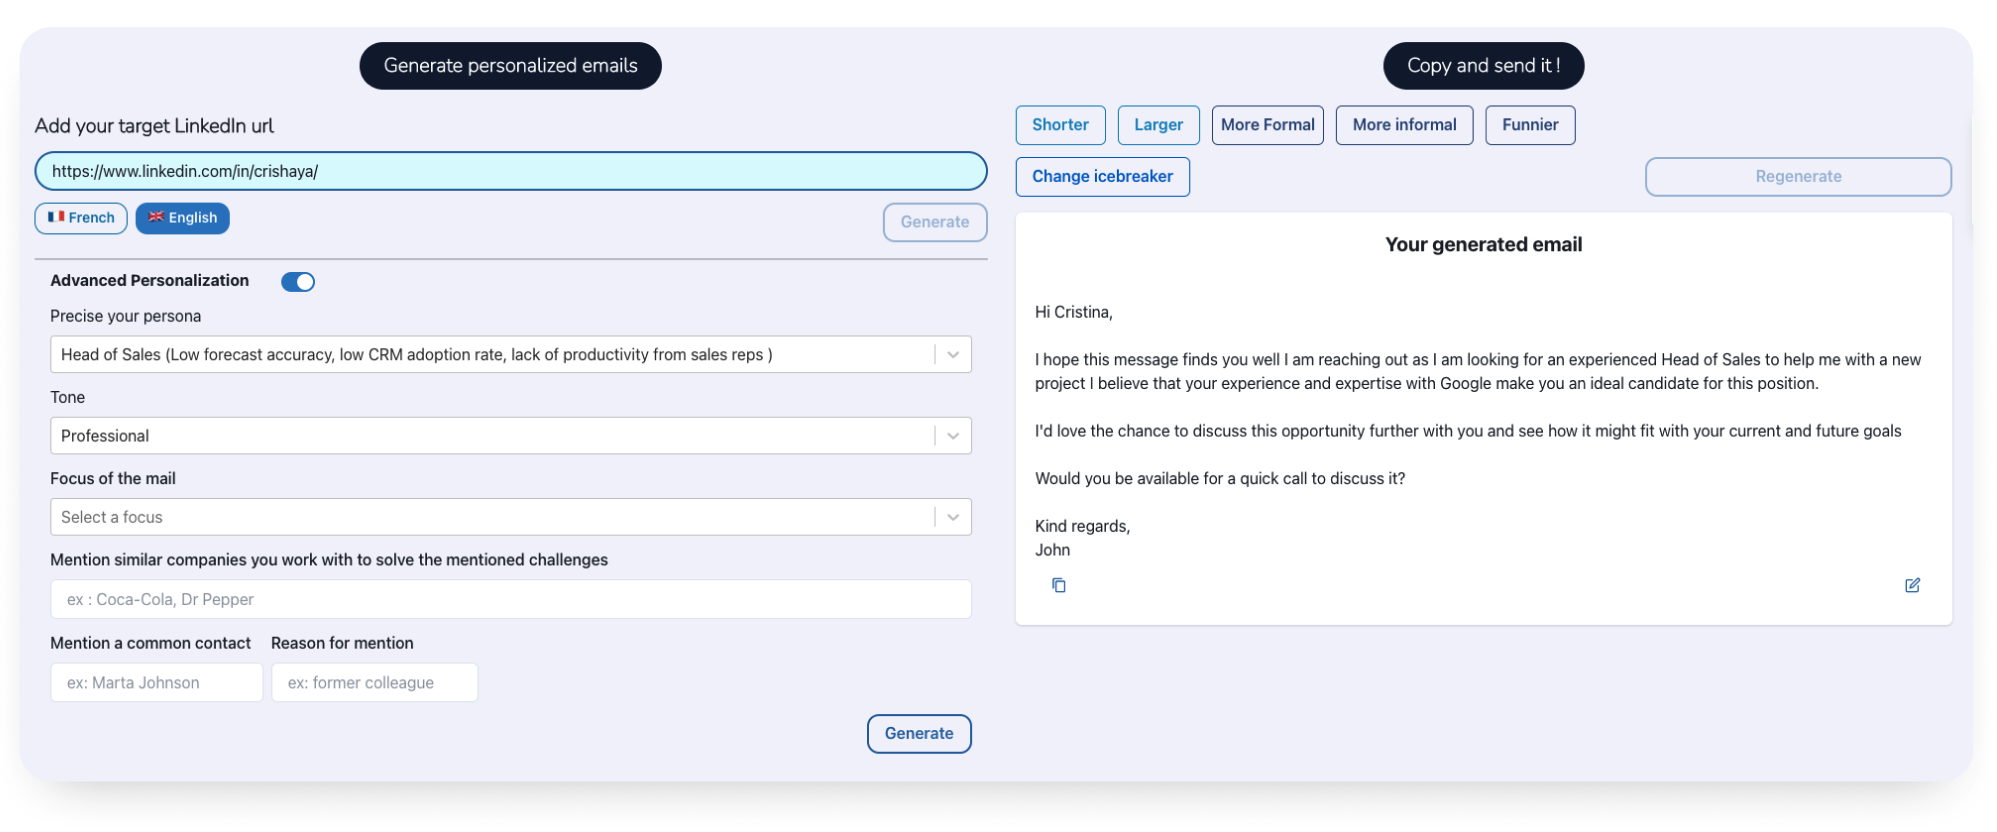Screen dimensions: 1997x832
Task: Make email Larger
Action: (x=1158, y=125)
